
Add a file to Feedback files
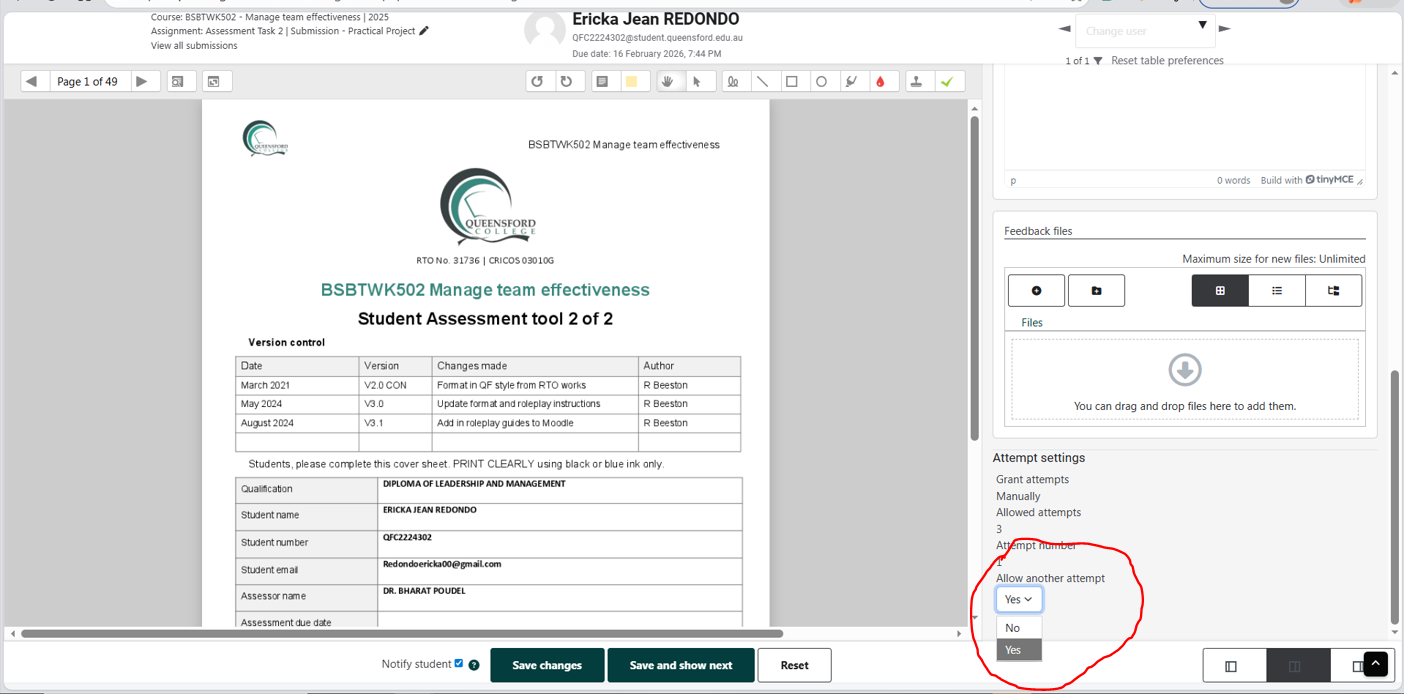pos(1036,291)
